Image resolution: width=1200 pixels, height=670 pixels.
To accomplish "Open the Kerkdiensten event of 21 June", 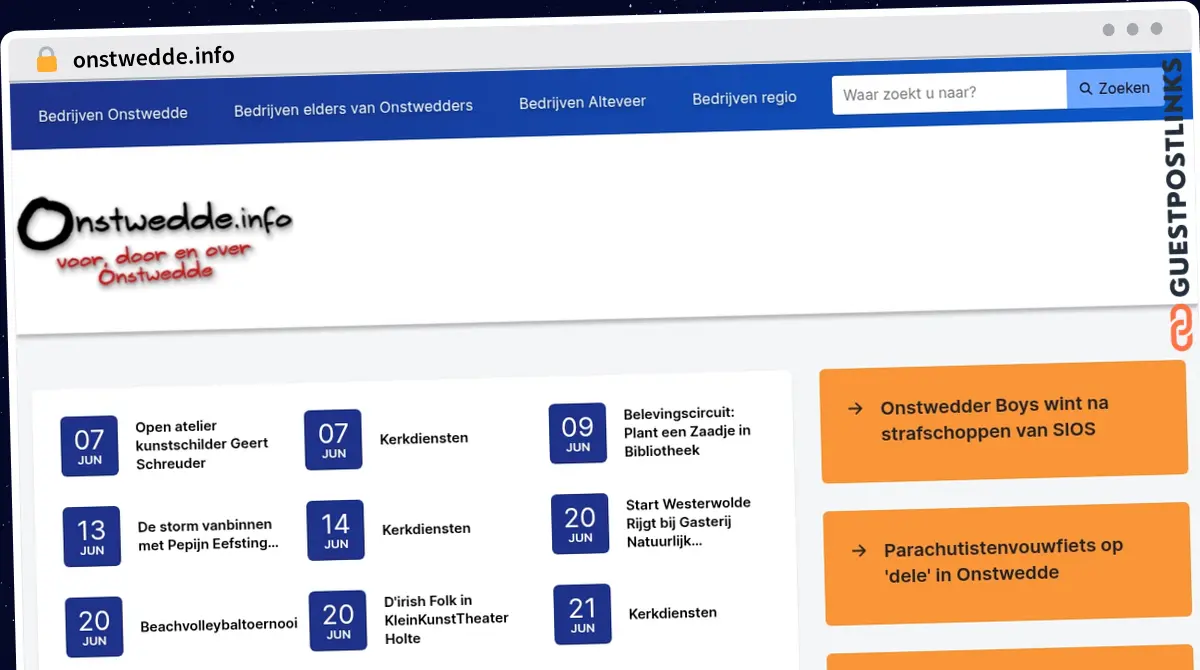I will pyautogui.click(x=673, y=613).
